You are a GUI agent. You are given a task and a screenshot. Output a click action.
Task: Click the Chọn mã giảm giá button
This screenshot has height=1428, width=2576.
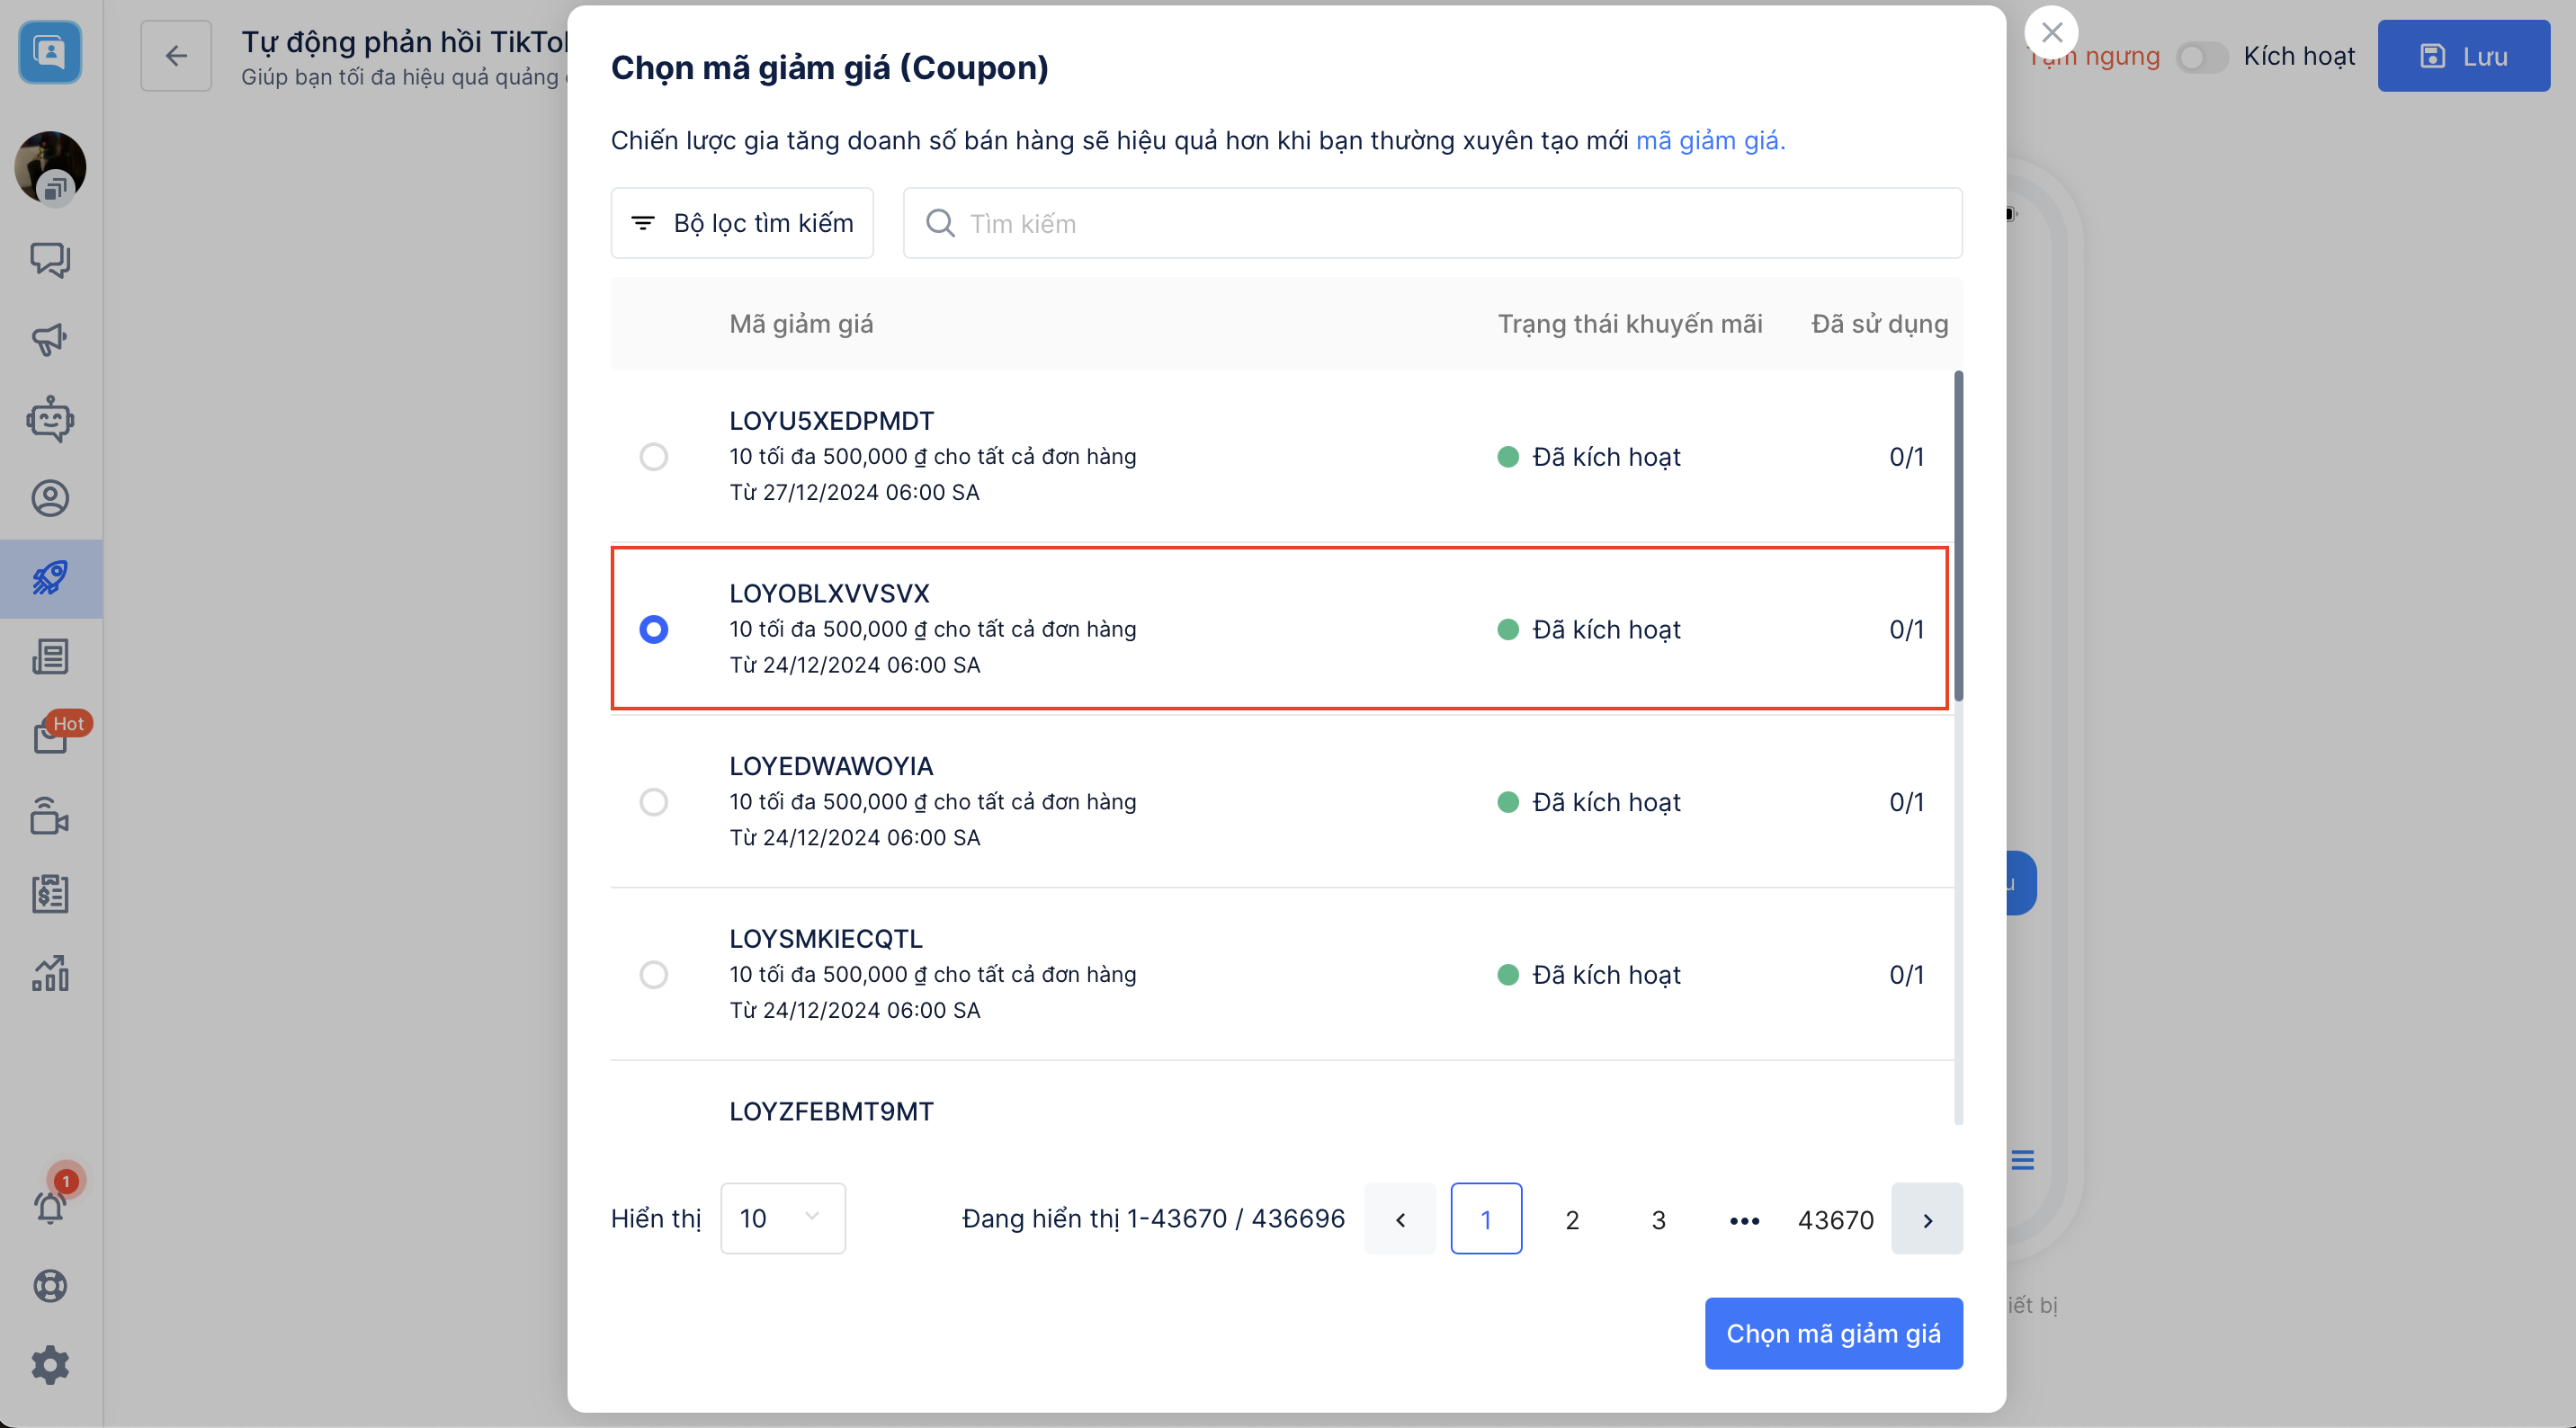click(1833, 1333)
